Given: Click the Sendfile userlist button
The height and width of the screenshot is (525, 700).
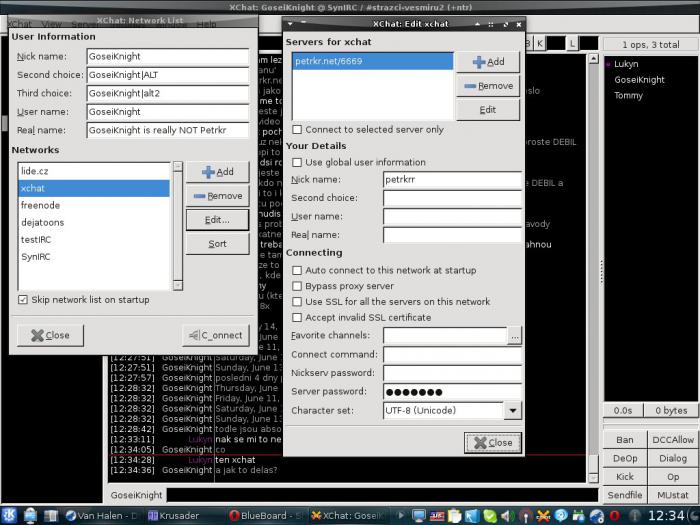Looking at the screenshot, I should (625, 495).
